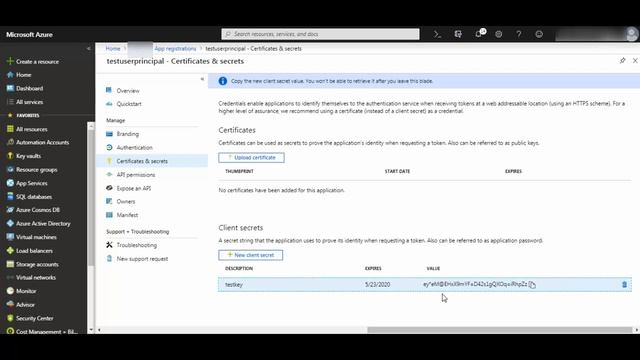The height and width of the screenshot is (360, 640).
Task: Click the Home breadcrumb link
Action: coord(113,49)
